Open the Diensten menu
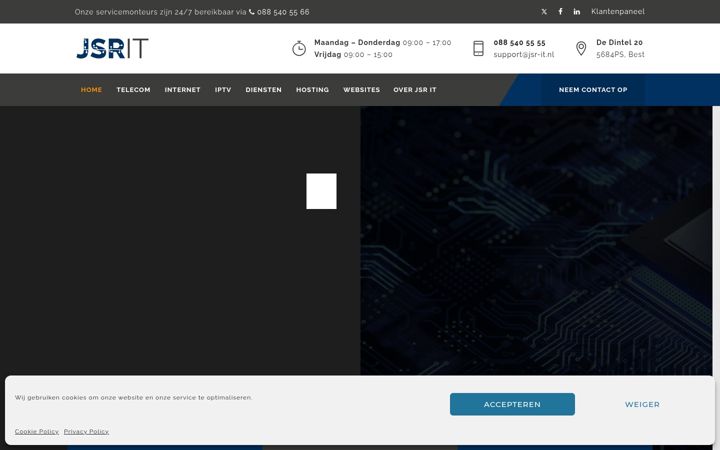 point(264,90)
